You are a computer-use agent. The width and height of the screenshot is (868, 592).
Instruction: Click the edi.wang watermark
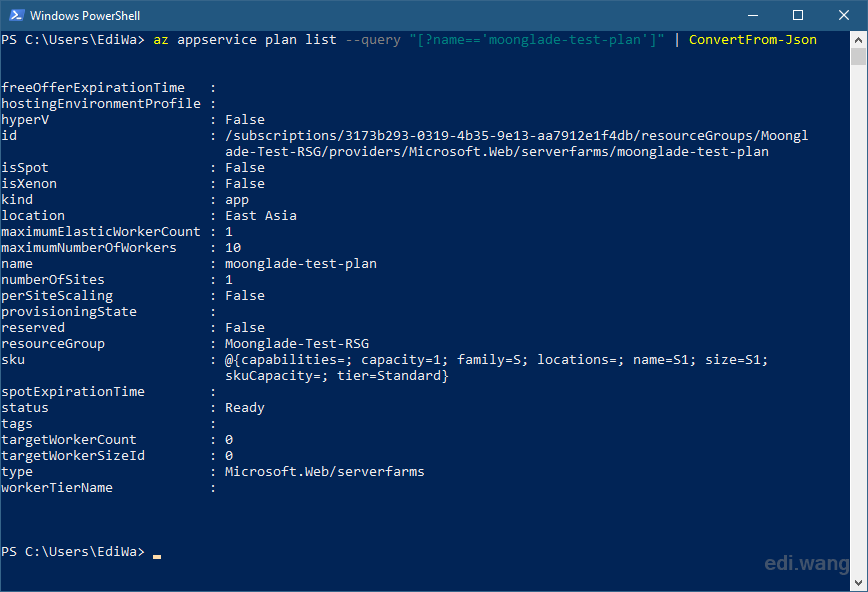click(806, 563)
